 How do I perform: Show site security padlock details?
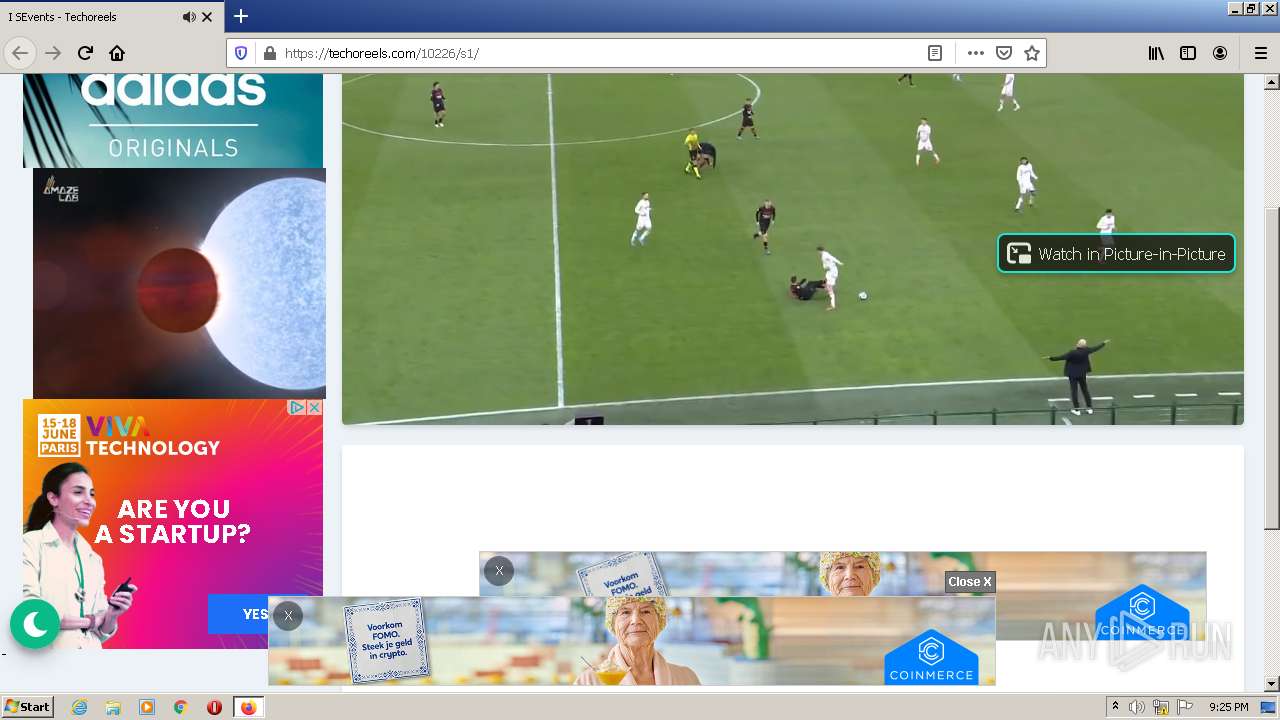pyautogui.click(x=269, y=53)
